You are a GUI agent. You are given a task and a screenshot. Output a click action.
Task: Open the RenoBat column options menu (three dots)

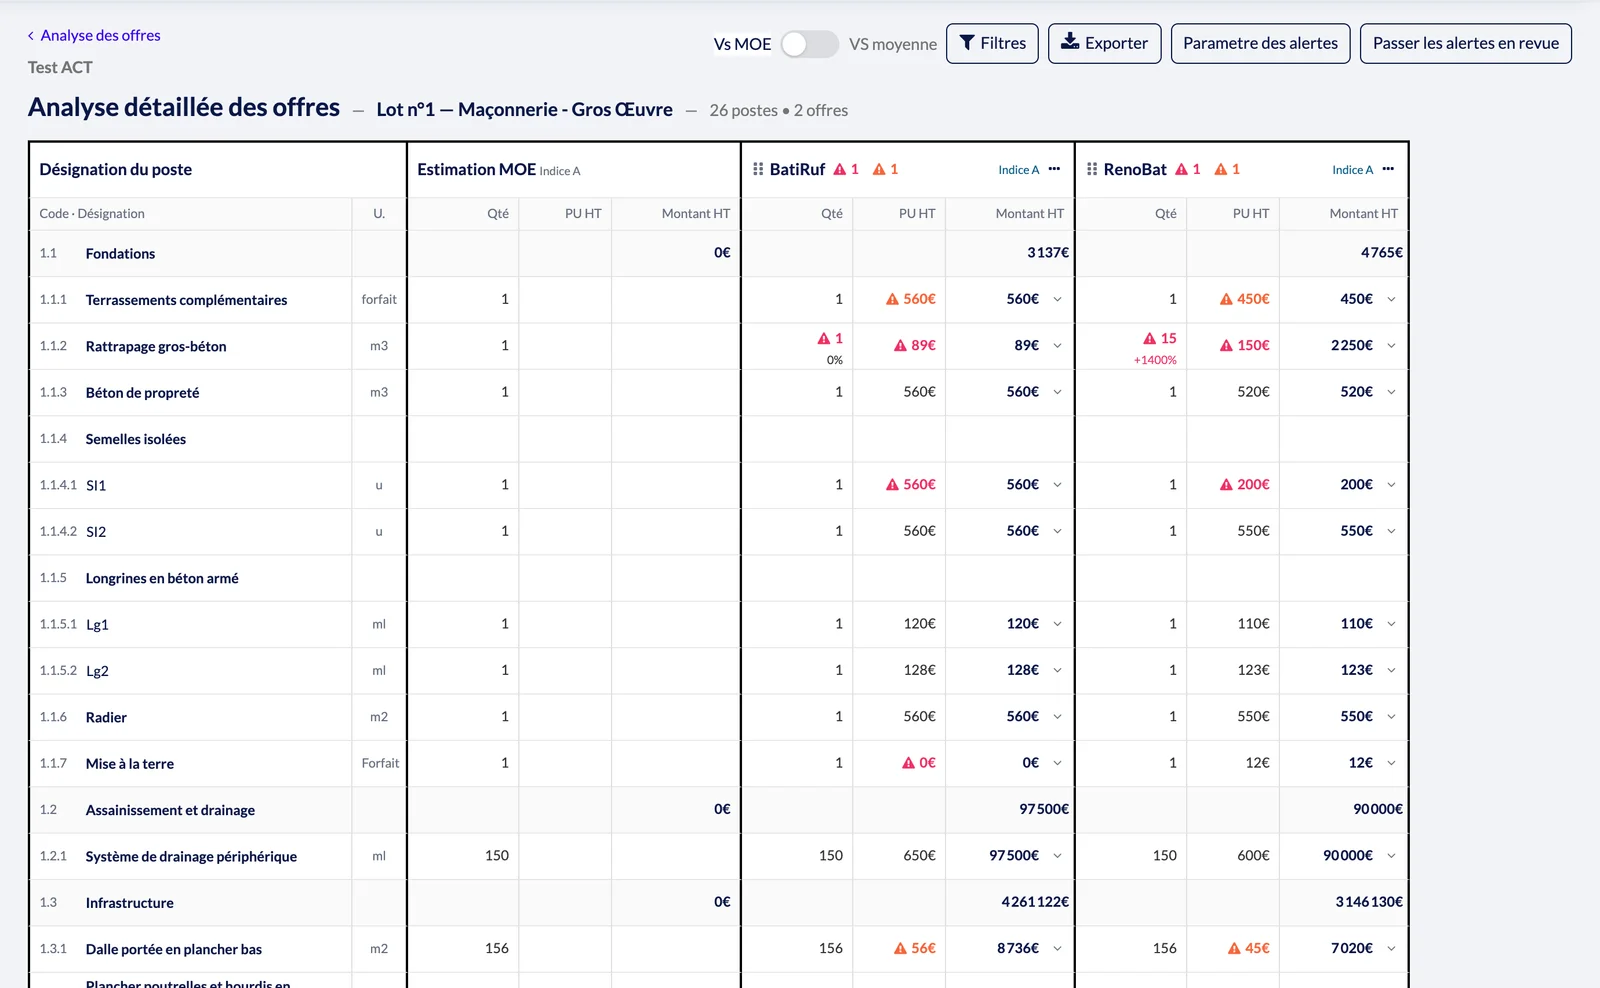tap(1388, 169)
